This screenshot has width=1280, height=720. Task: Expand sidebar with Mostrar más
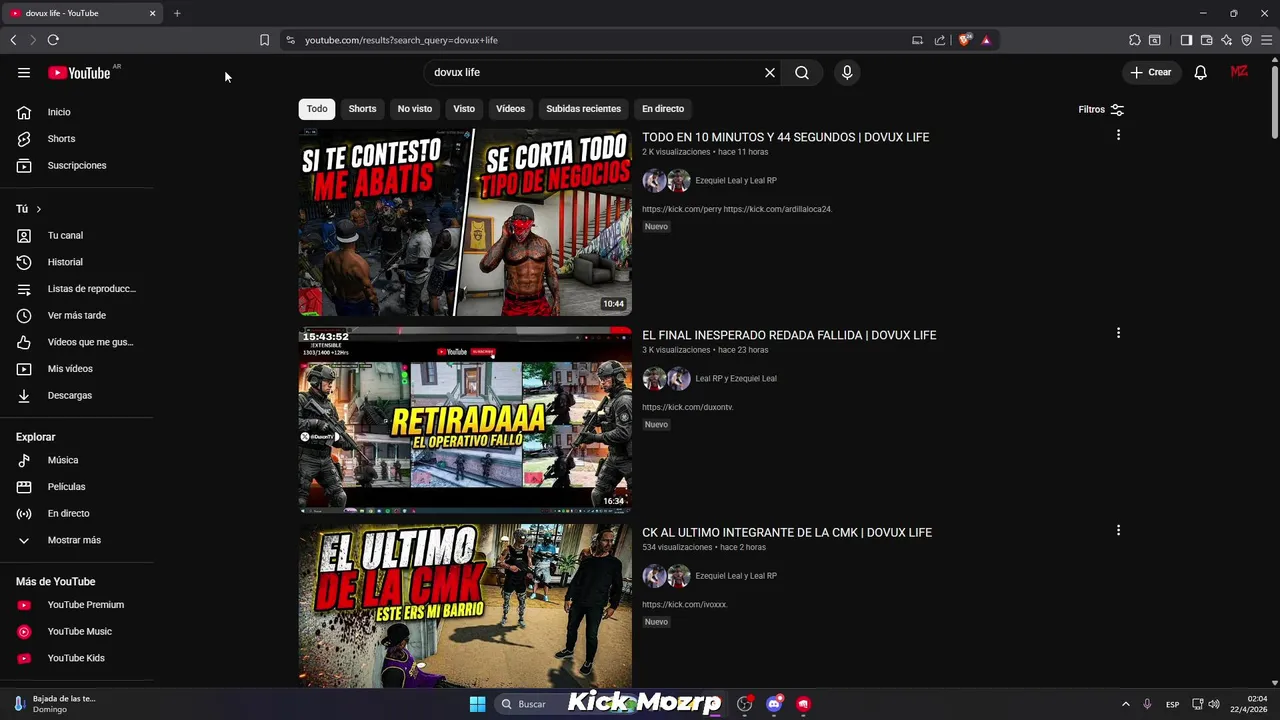pyautogui.click(x=76, y=540)
